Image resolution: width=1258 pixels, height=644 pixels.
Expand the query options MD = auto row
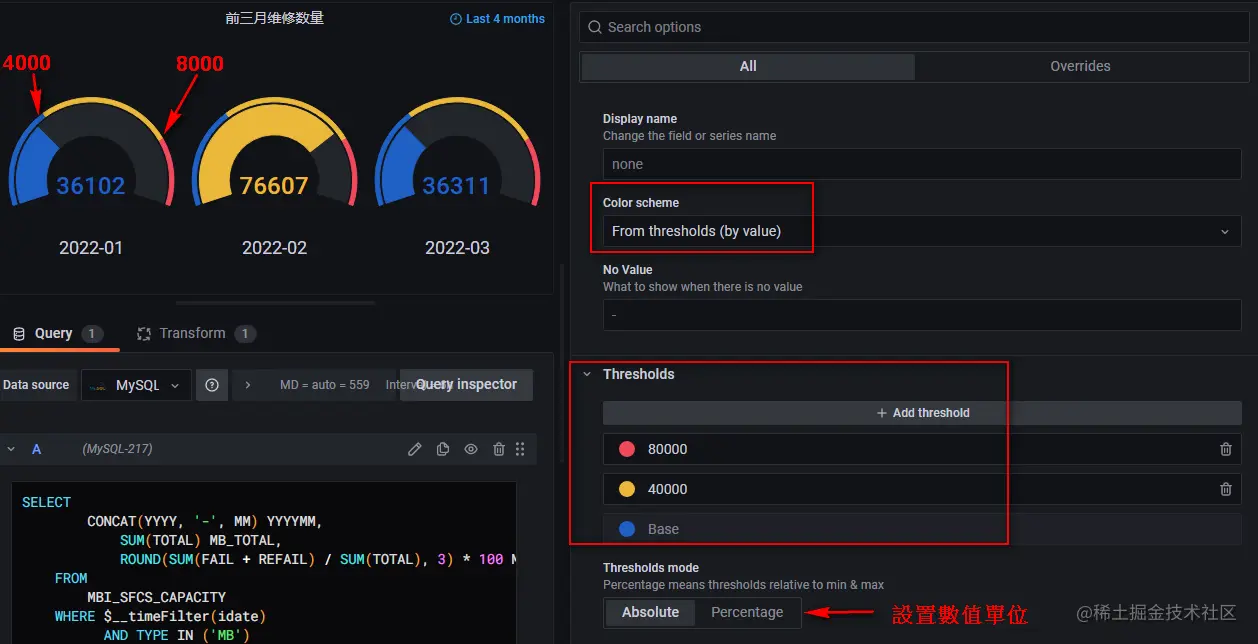coord(248,385)
